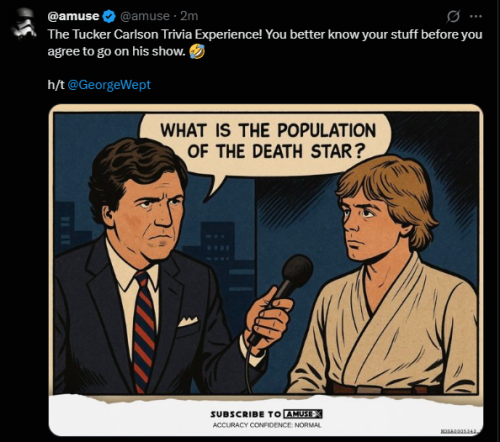This screenshot has width=500, height=442.
Task: Click the Subscribe To banner text
Action: click(x=246, y=414)
